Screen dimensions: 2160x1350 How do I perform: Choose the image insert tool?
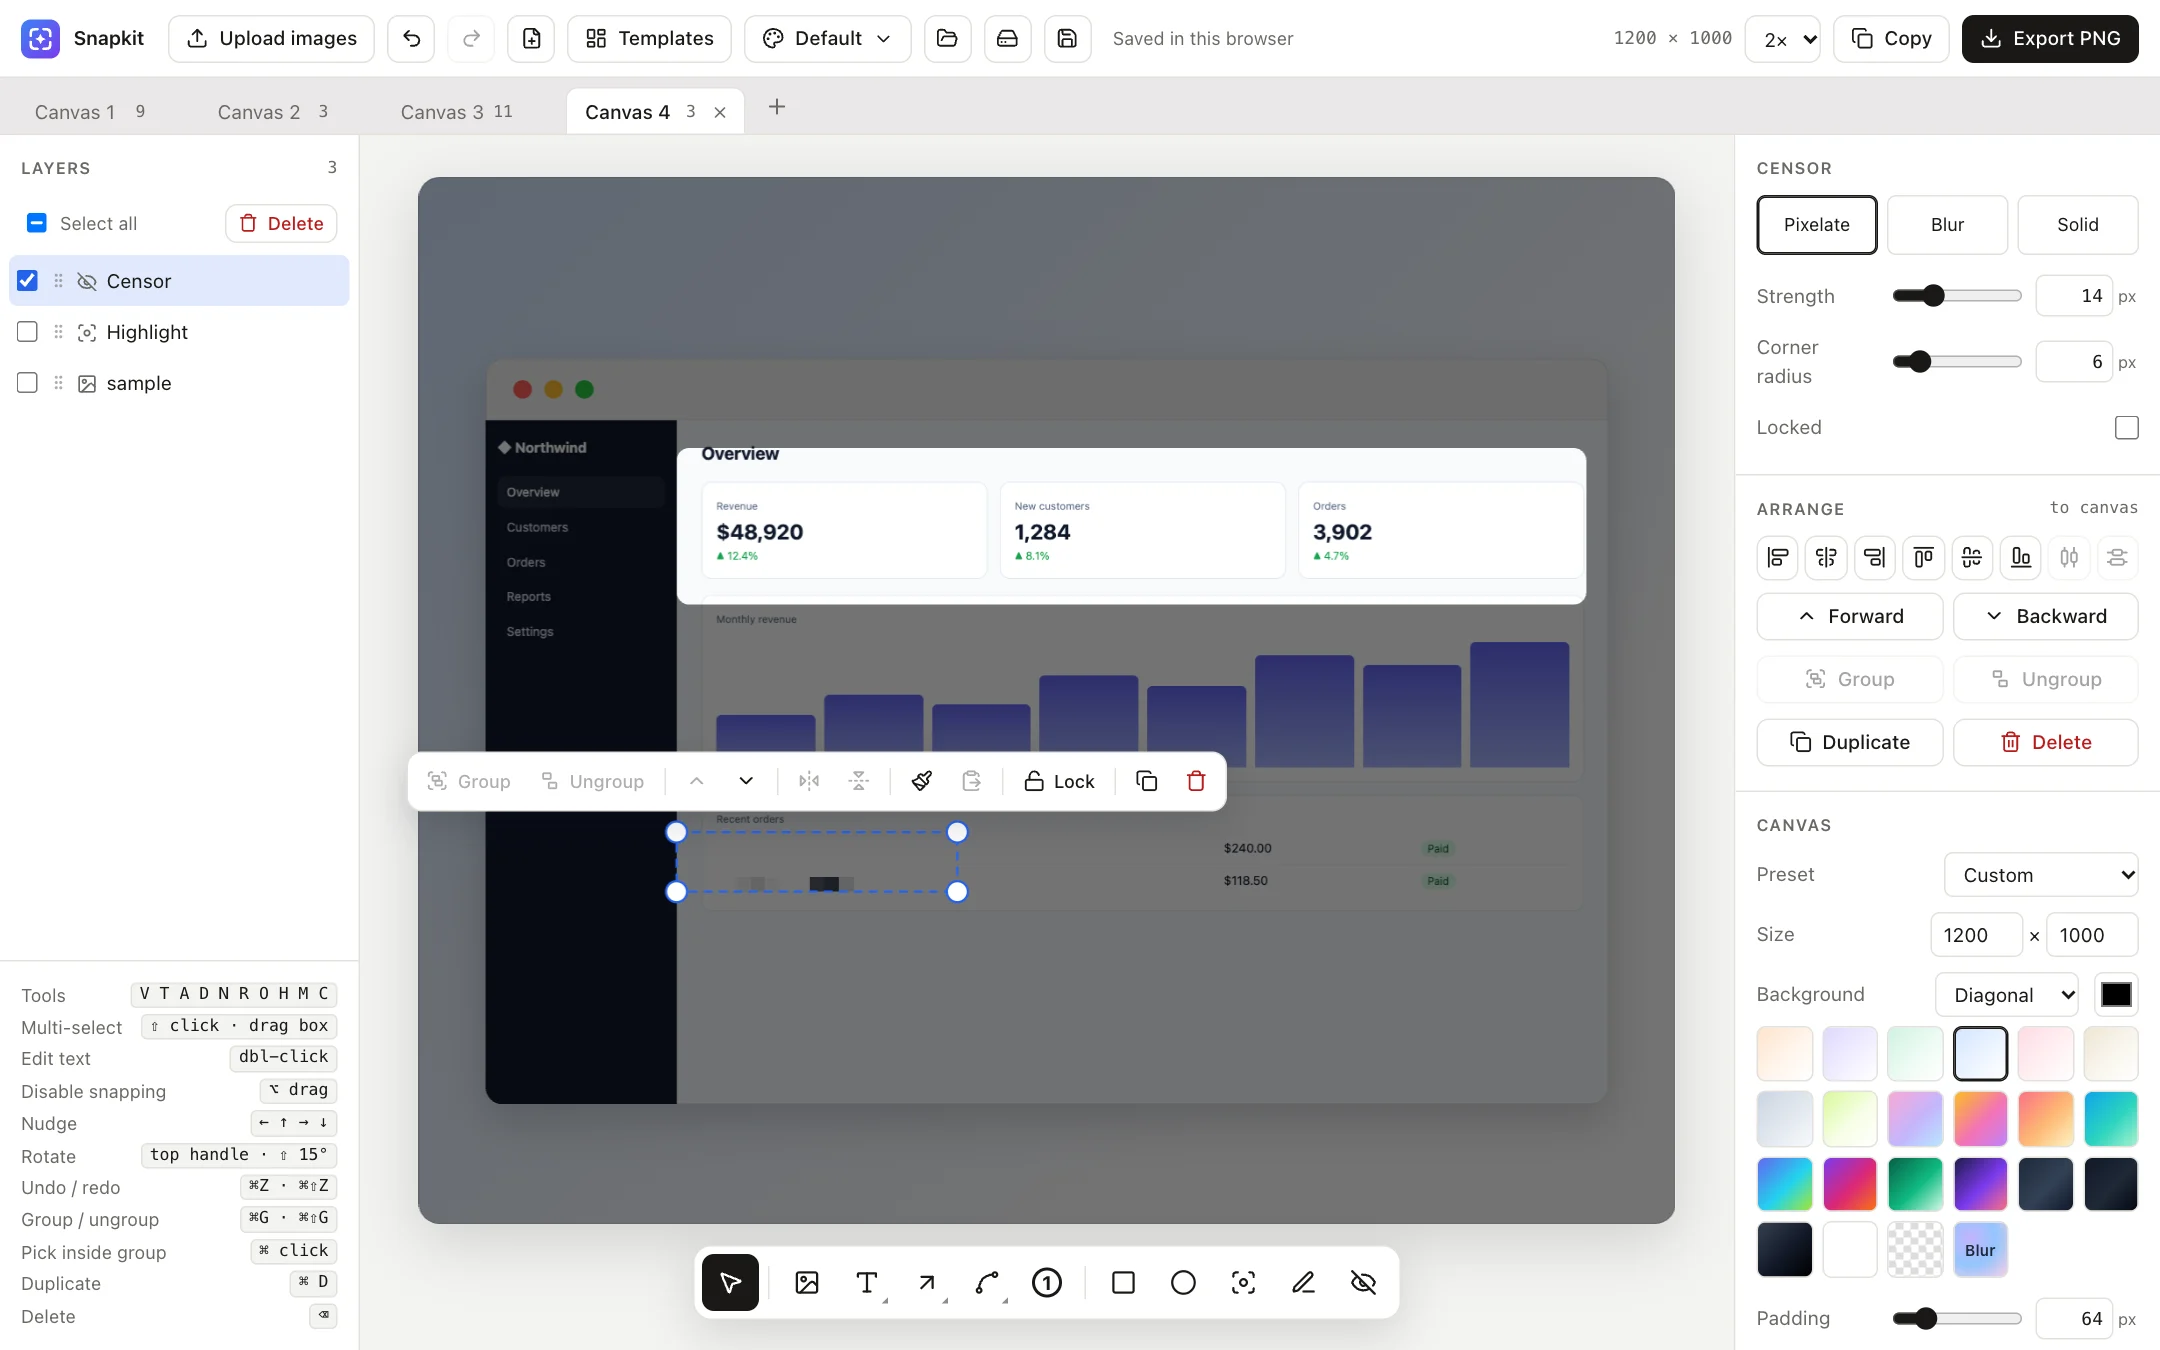coord(807,1282)
